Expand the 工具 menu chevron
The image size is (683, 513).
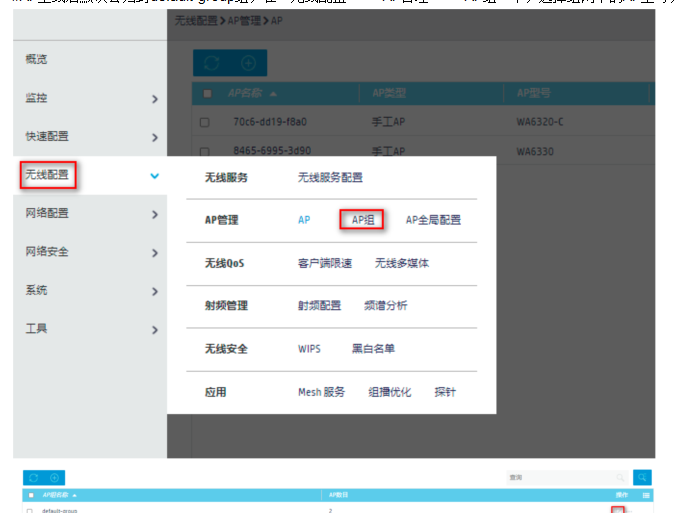pyautogui.click(x=155, y=330)
